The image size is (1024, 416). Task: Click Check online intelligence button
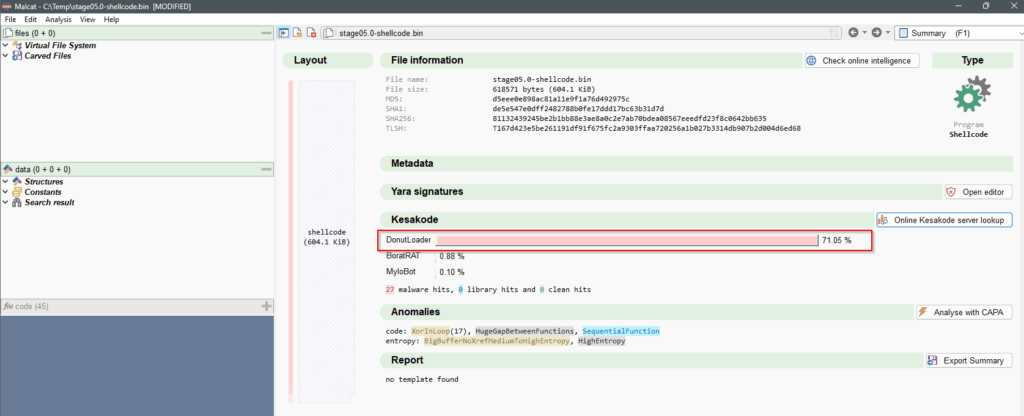861,61
